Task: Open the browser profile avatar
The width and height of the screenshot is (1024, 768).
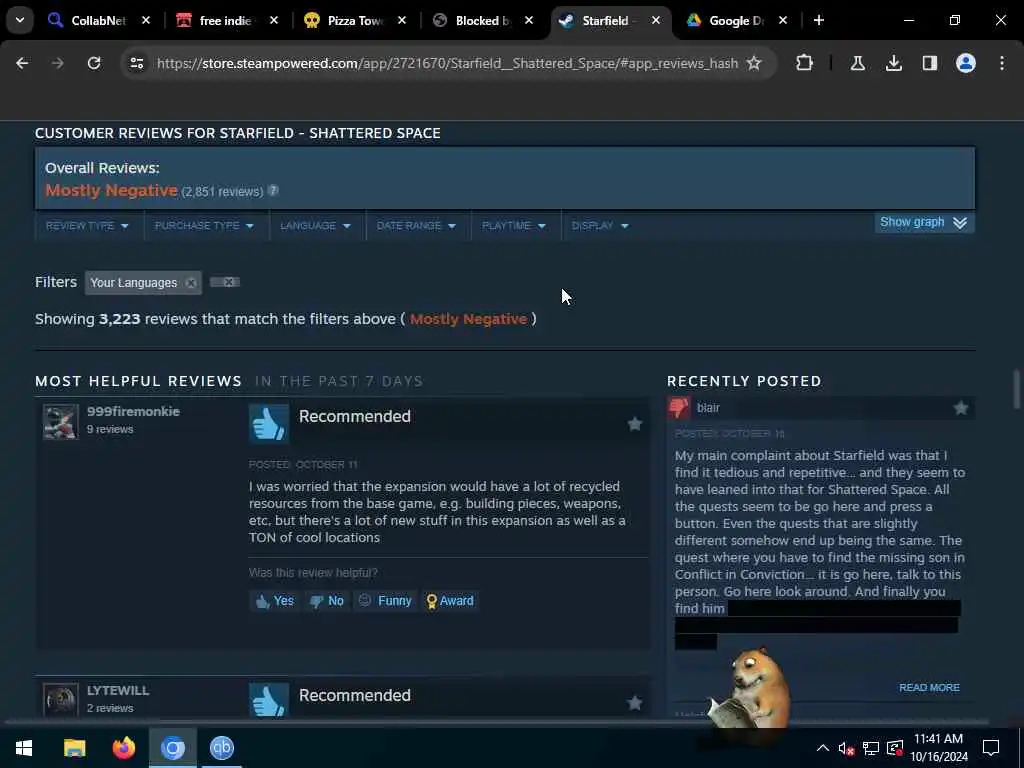Action: [965, 63]
